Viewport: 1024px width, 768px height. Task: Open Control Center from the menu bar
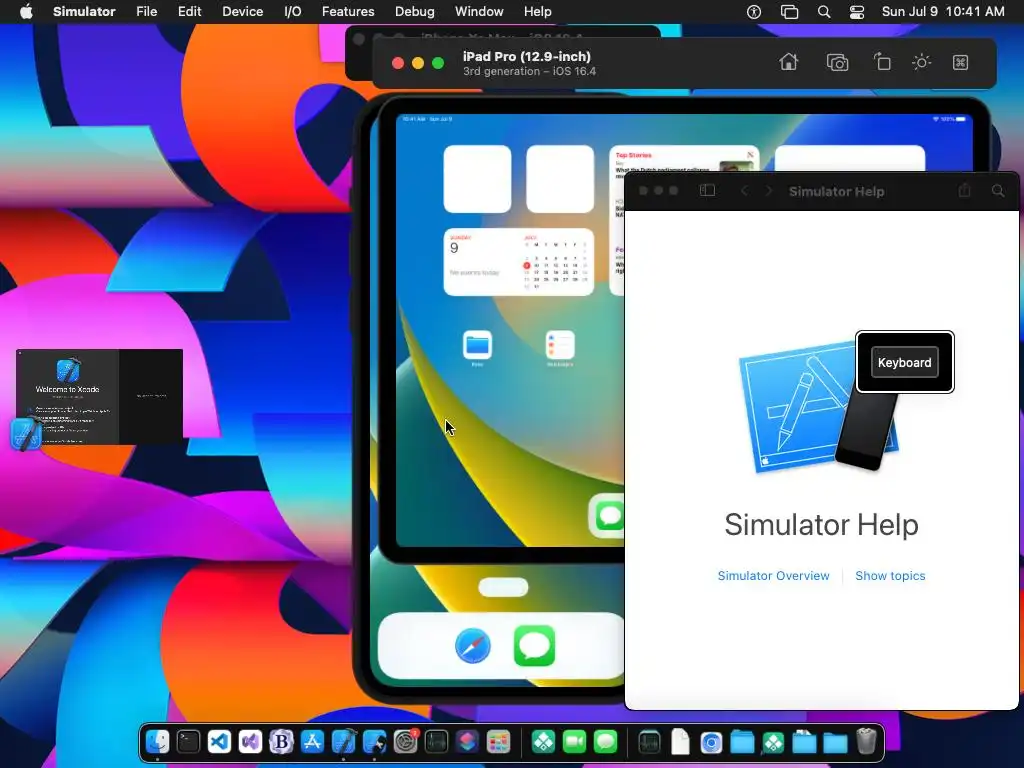tap(857, 12)
